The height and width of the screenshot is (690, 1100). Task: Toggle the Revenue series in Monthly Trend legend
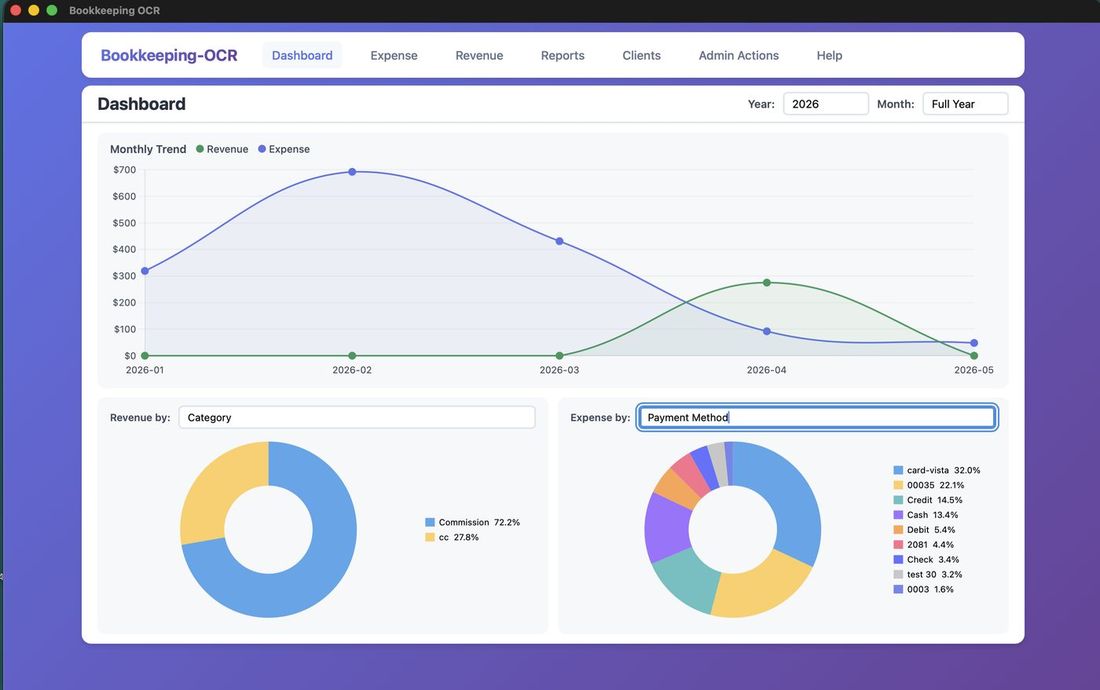click(x=222, y=148)
